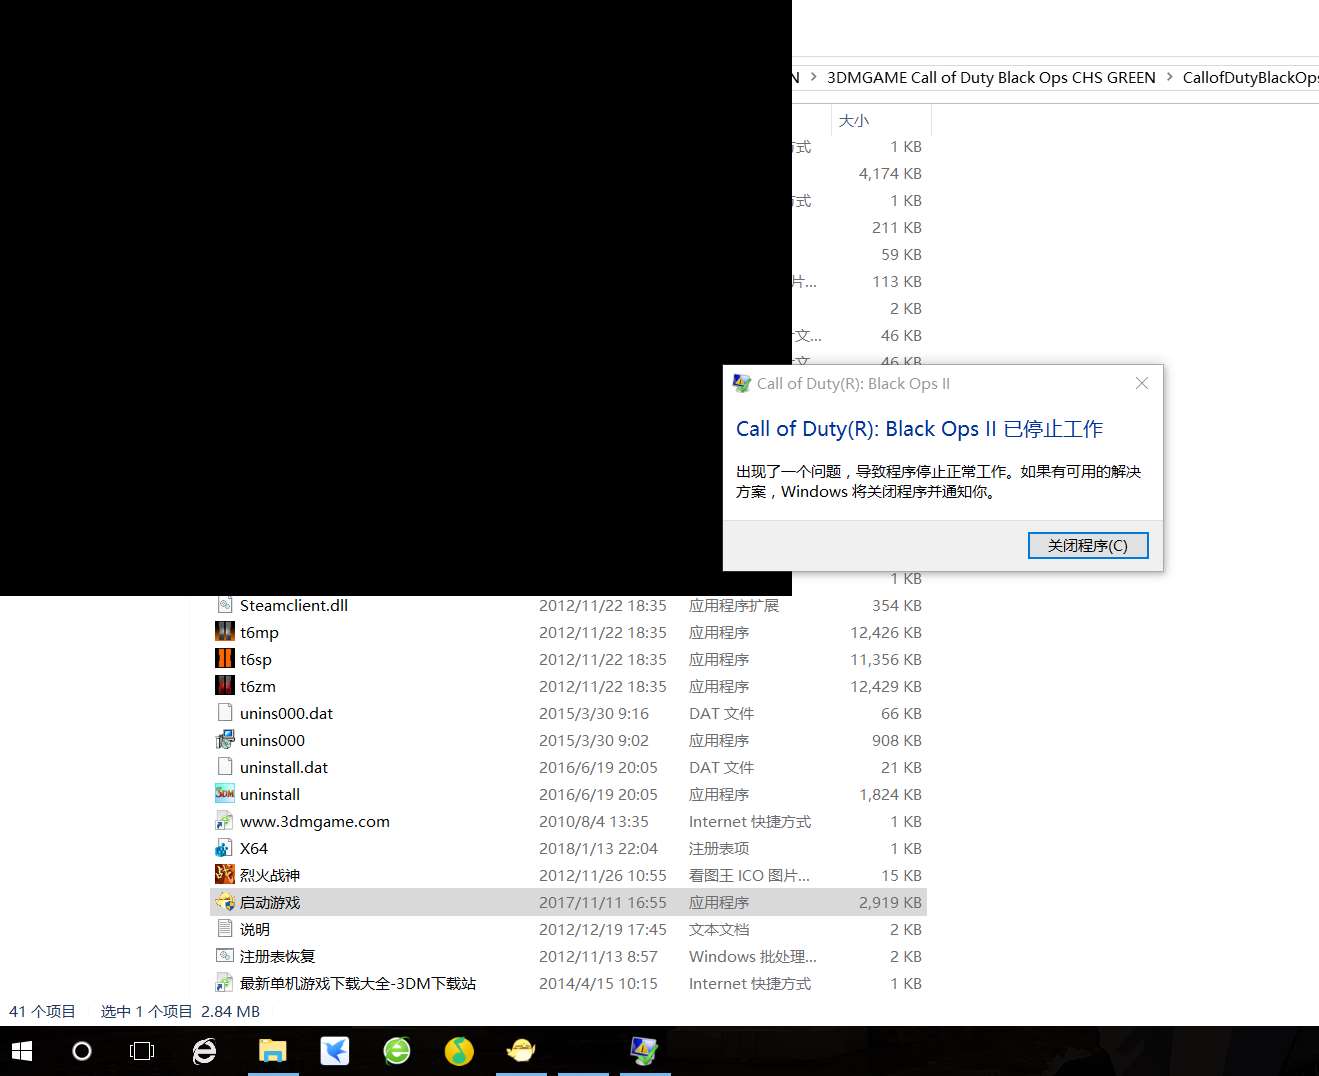Select the t6zm application icon
This screenshot has height=1076, width=1319.
coord(225,686)
